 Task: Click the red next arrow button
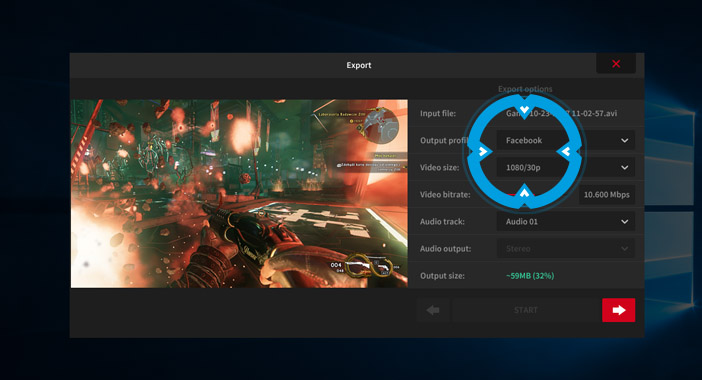(618, 310)
